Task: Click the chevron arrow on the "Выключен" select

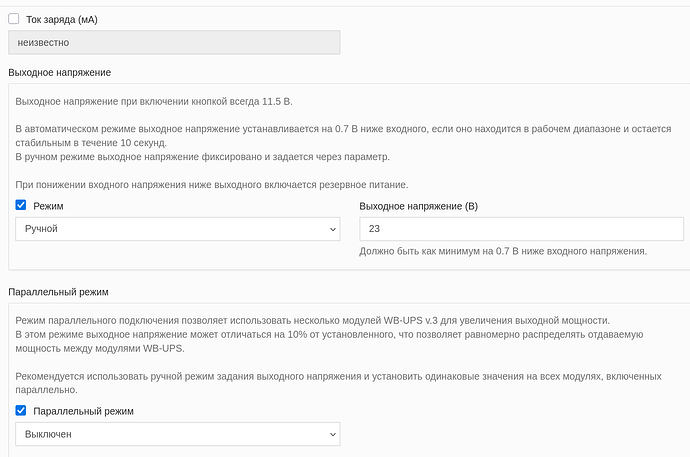Action: tap(333, 435)
